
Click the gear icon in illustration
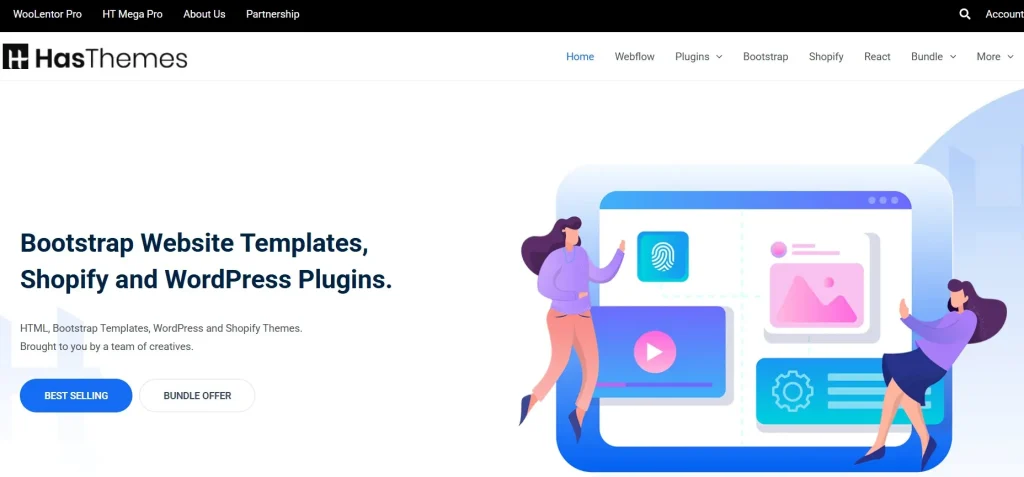click(x=792, y=391)
